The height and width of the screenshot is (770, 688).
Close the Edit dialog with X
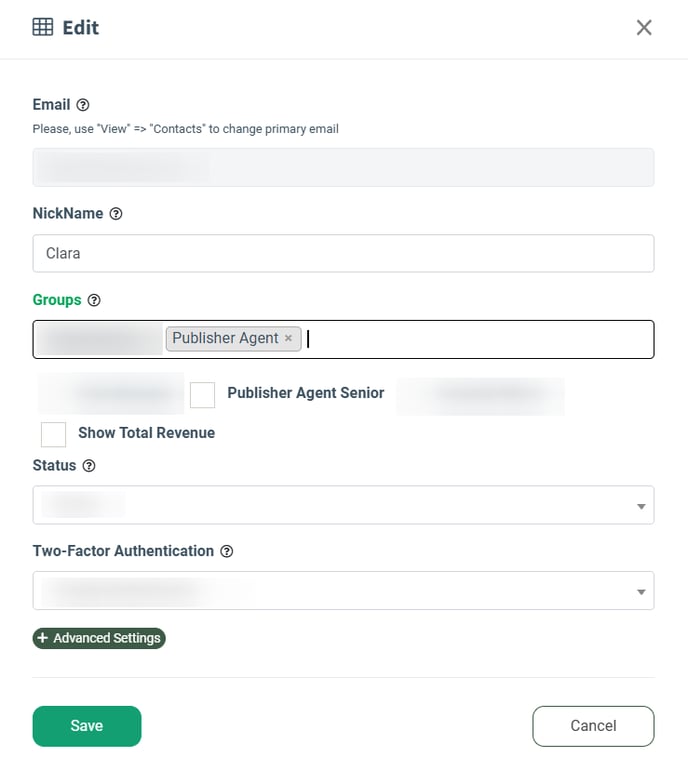(x=644, y=28)
